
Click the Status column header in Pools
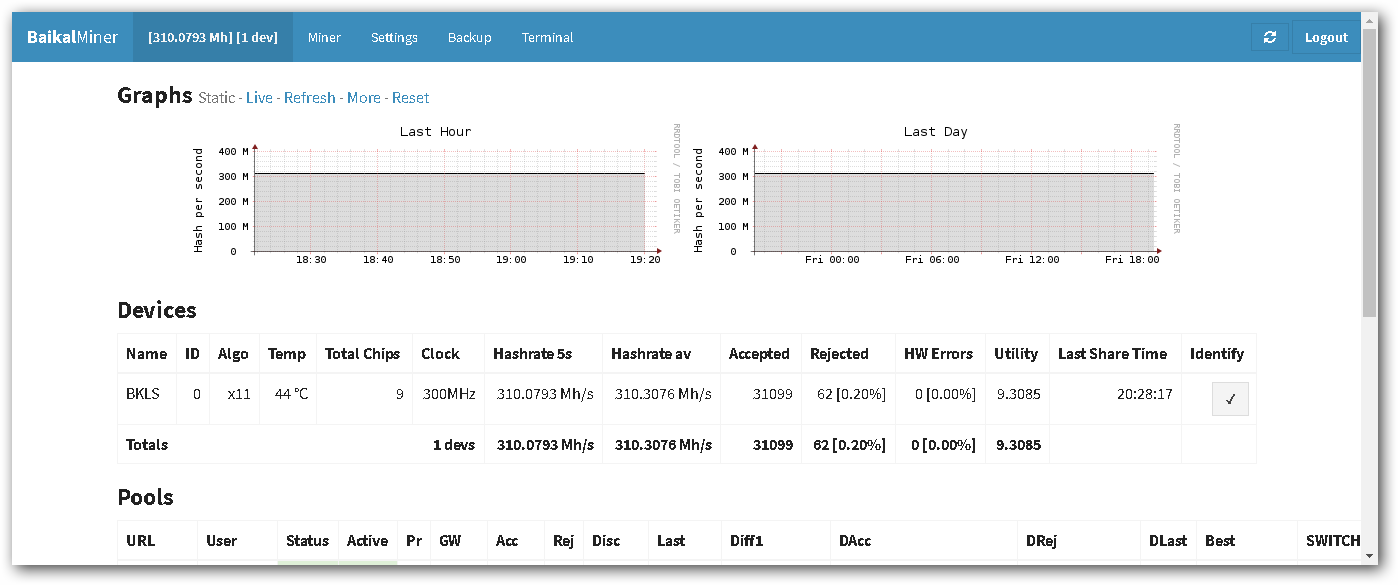307,541
